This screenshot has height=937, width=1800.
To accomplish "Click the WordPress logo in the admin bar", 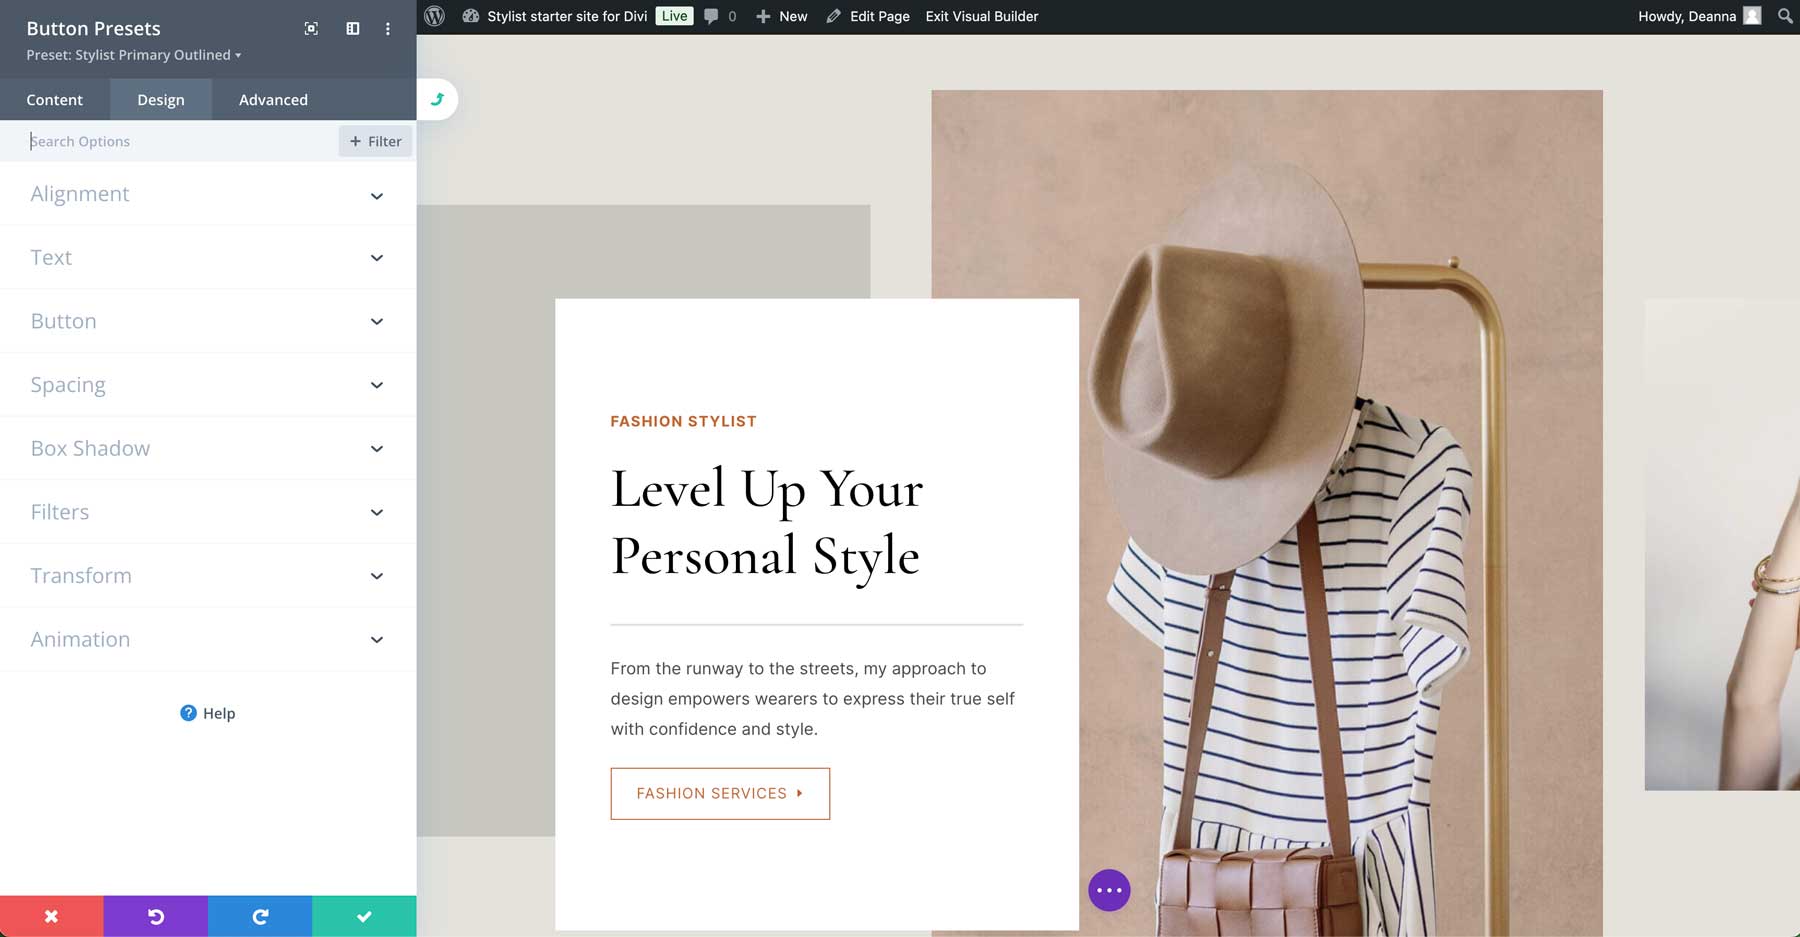I will pyautogui.click(x=433, y=16).
